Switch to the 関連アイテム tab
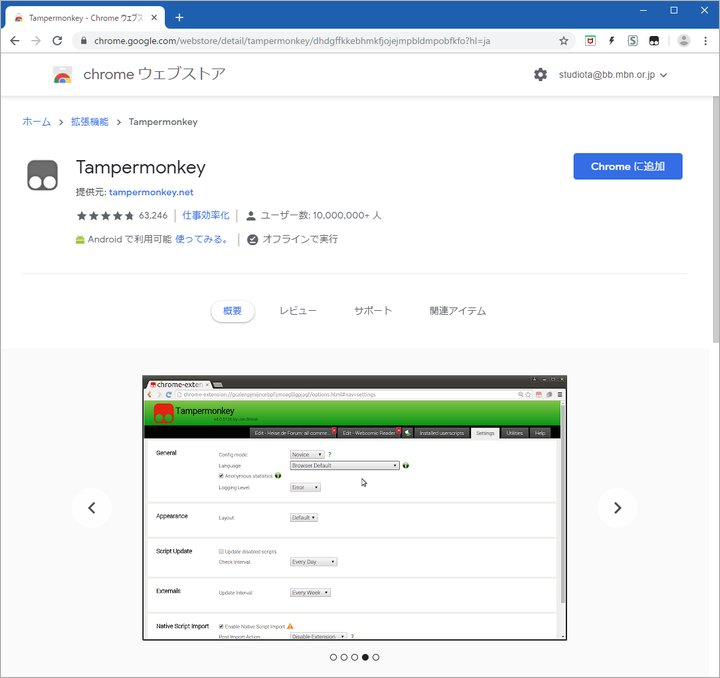Screen dimensions: 720x678 (x=458, y=311)
